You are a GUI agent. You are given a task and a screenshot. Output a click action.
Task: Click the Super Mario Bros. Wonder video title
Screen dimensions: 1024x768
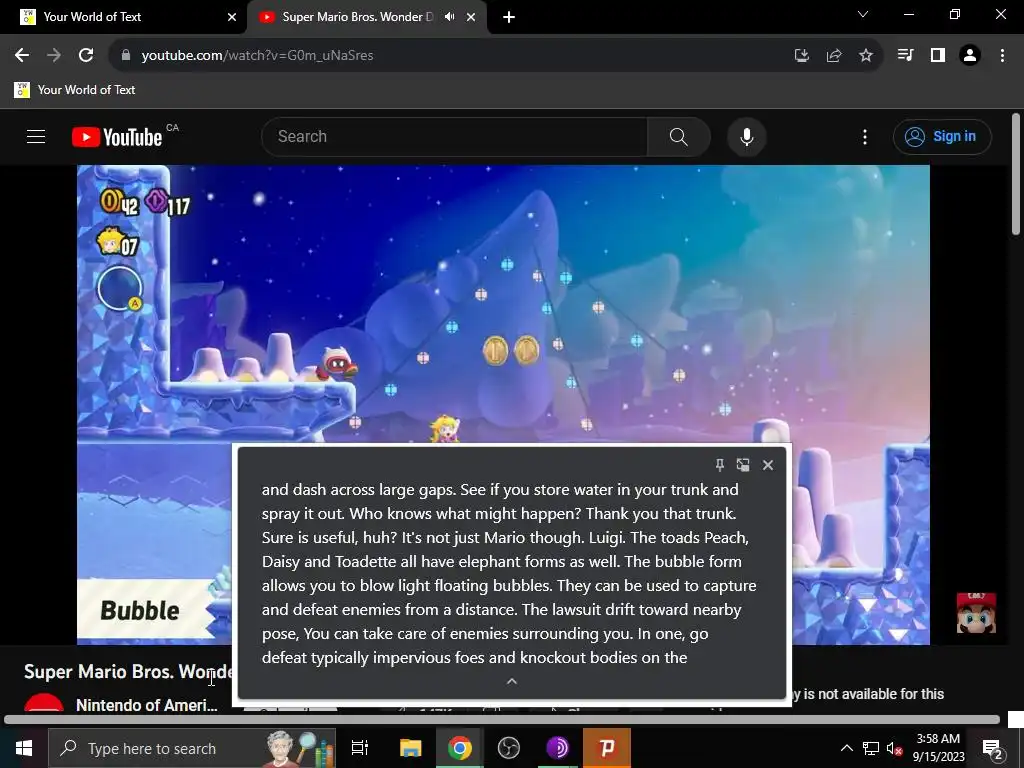[128, 671]
